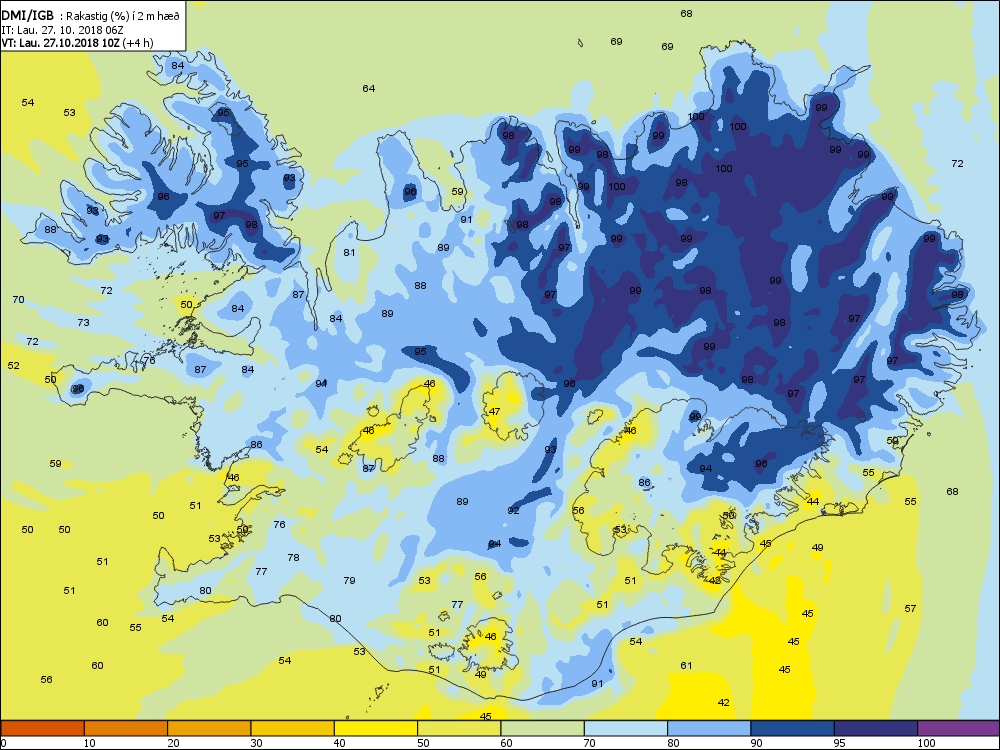Click the 'DMI/IGB' source label
Image resolution: width=1000 pixels, height=750 pixels.
(28, 16)
